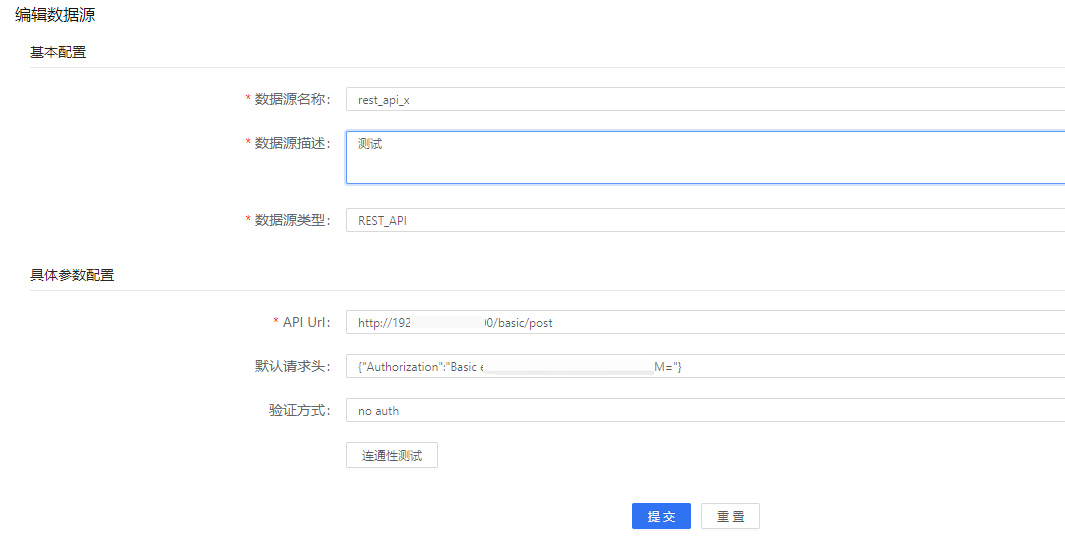Click the 数据源名称 label text

click(x=291, y=99)
